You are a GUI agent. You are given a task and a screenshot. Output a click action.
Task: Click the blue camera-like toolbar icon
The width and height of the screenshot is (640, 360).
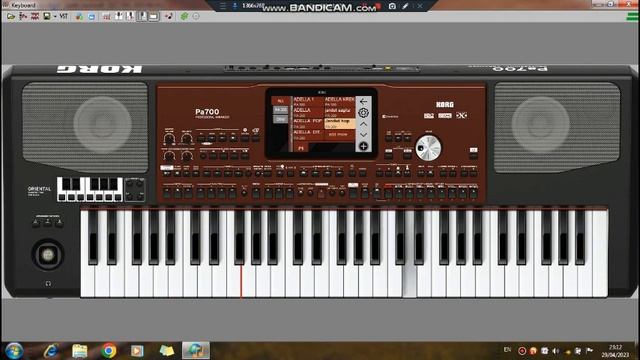[92, 17]
